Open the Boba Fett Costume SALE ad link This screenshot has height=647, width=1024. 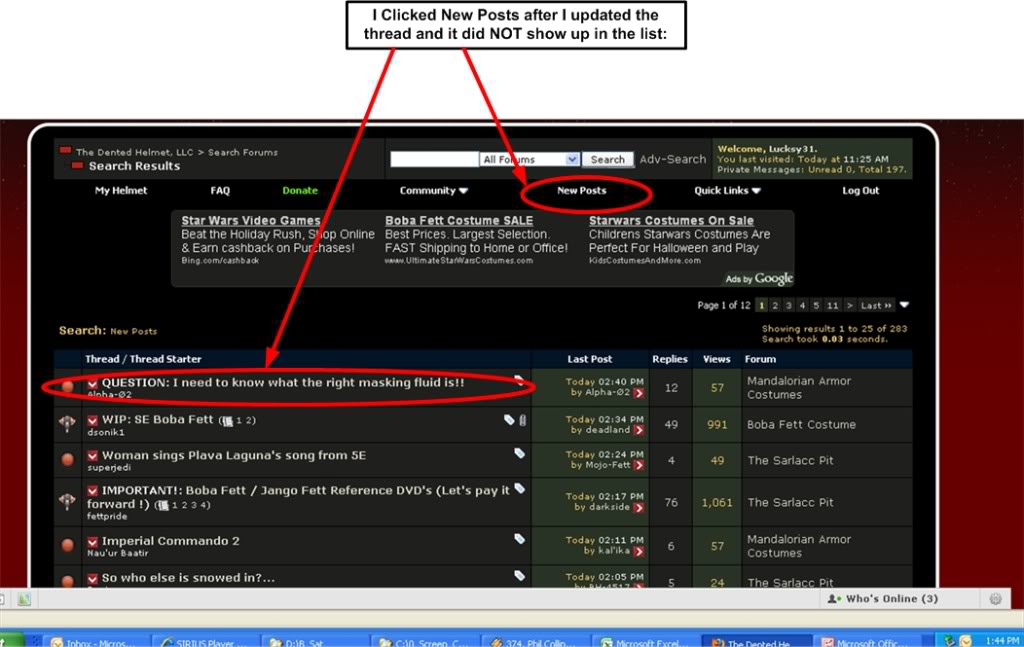tap(458, 221)
